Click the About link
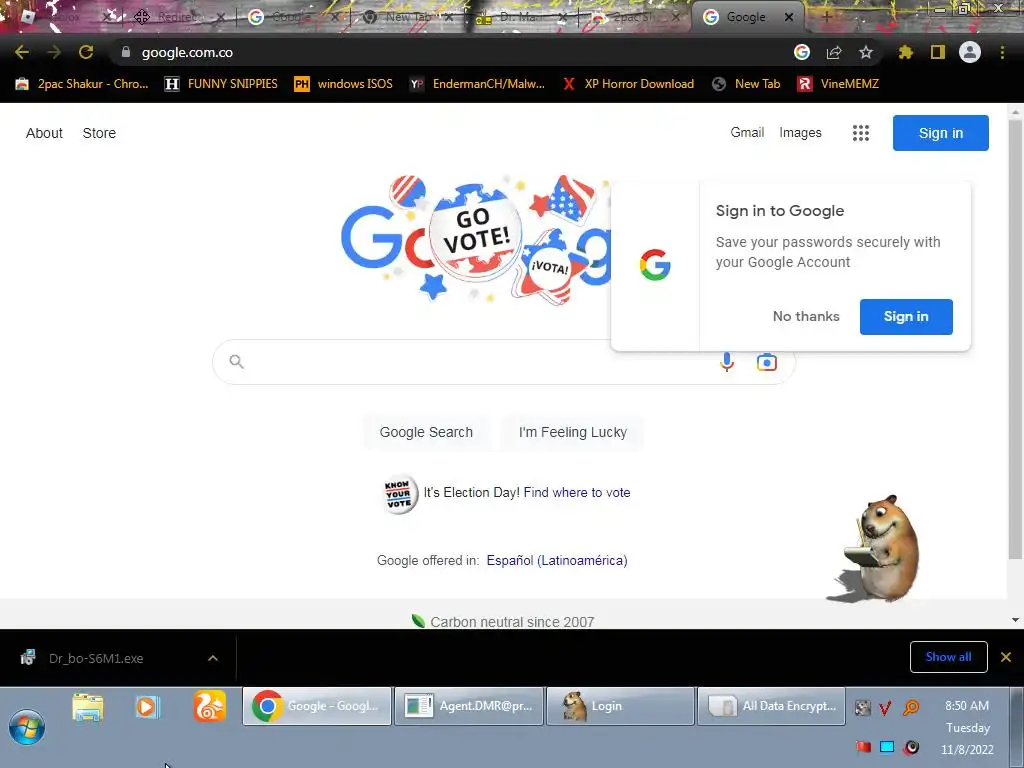This screenshot has height=768, width=1024. (44, 133)
